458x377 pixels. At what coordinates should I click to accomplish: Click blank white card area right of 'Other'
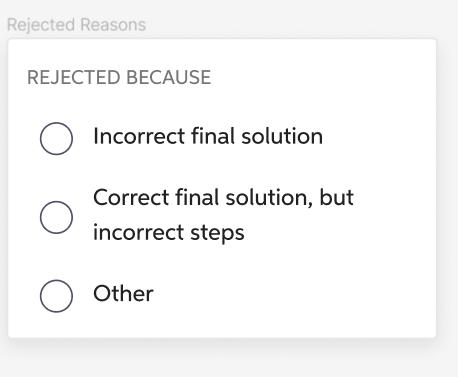coord(293,294)
